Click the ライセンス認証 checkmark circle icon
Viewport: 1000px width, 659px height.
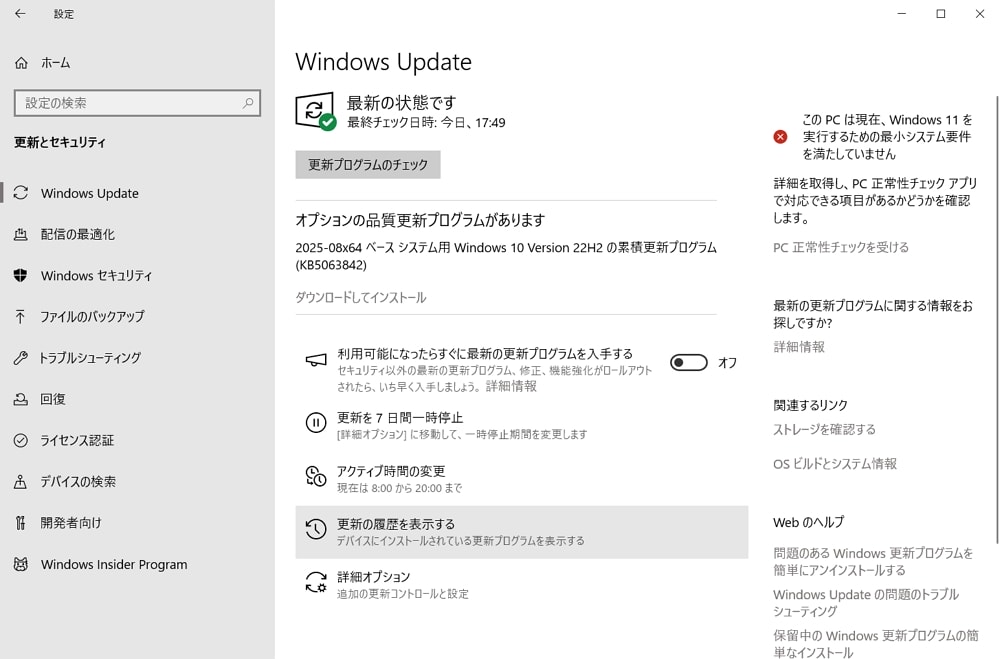point(20,440)
